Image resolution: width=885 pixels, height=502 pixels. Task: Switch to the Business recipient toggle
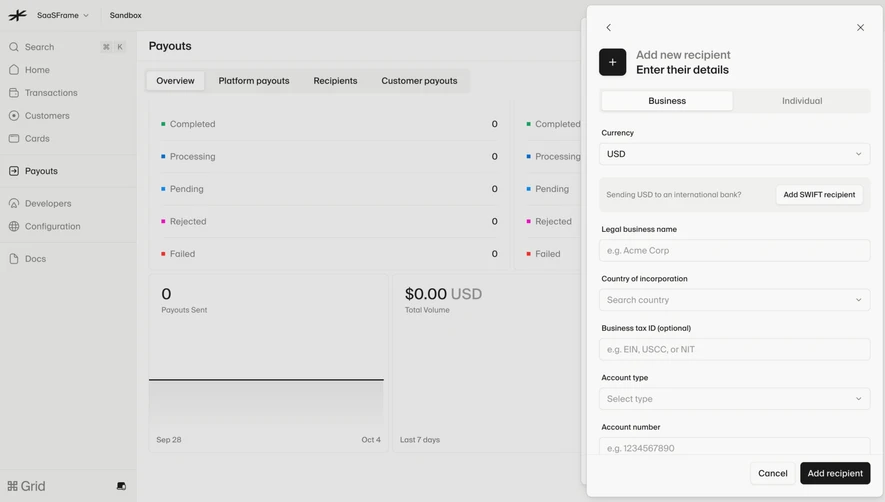(x=667, y=101)
